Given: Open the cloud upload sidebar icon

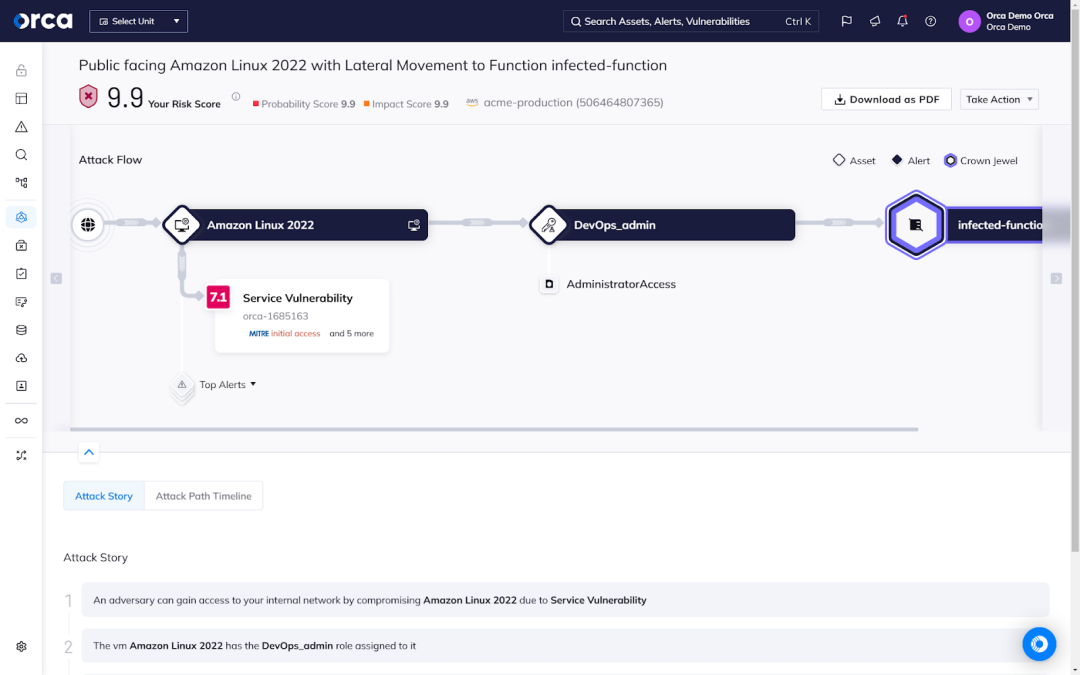Looking at the screenshot, I should (21, 358).
